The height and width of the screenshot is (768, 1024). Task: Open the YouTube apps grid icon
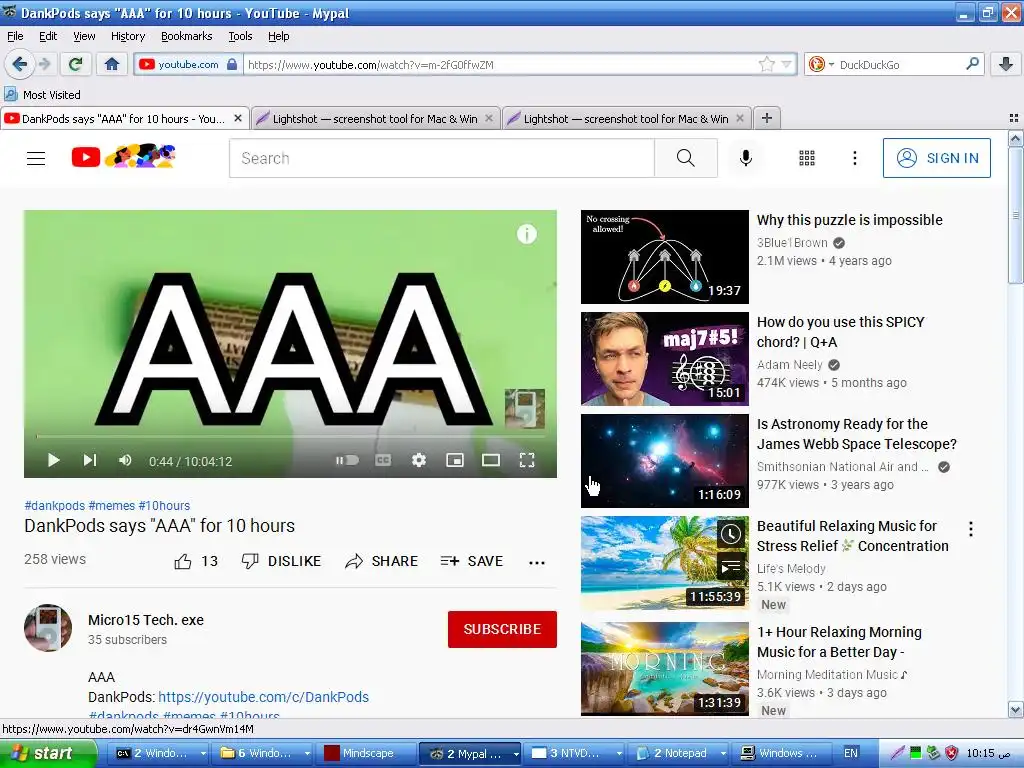807,158
